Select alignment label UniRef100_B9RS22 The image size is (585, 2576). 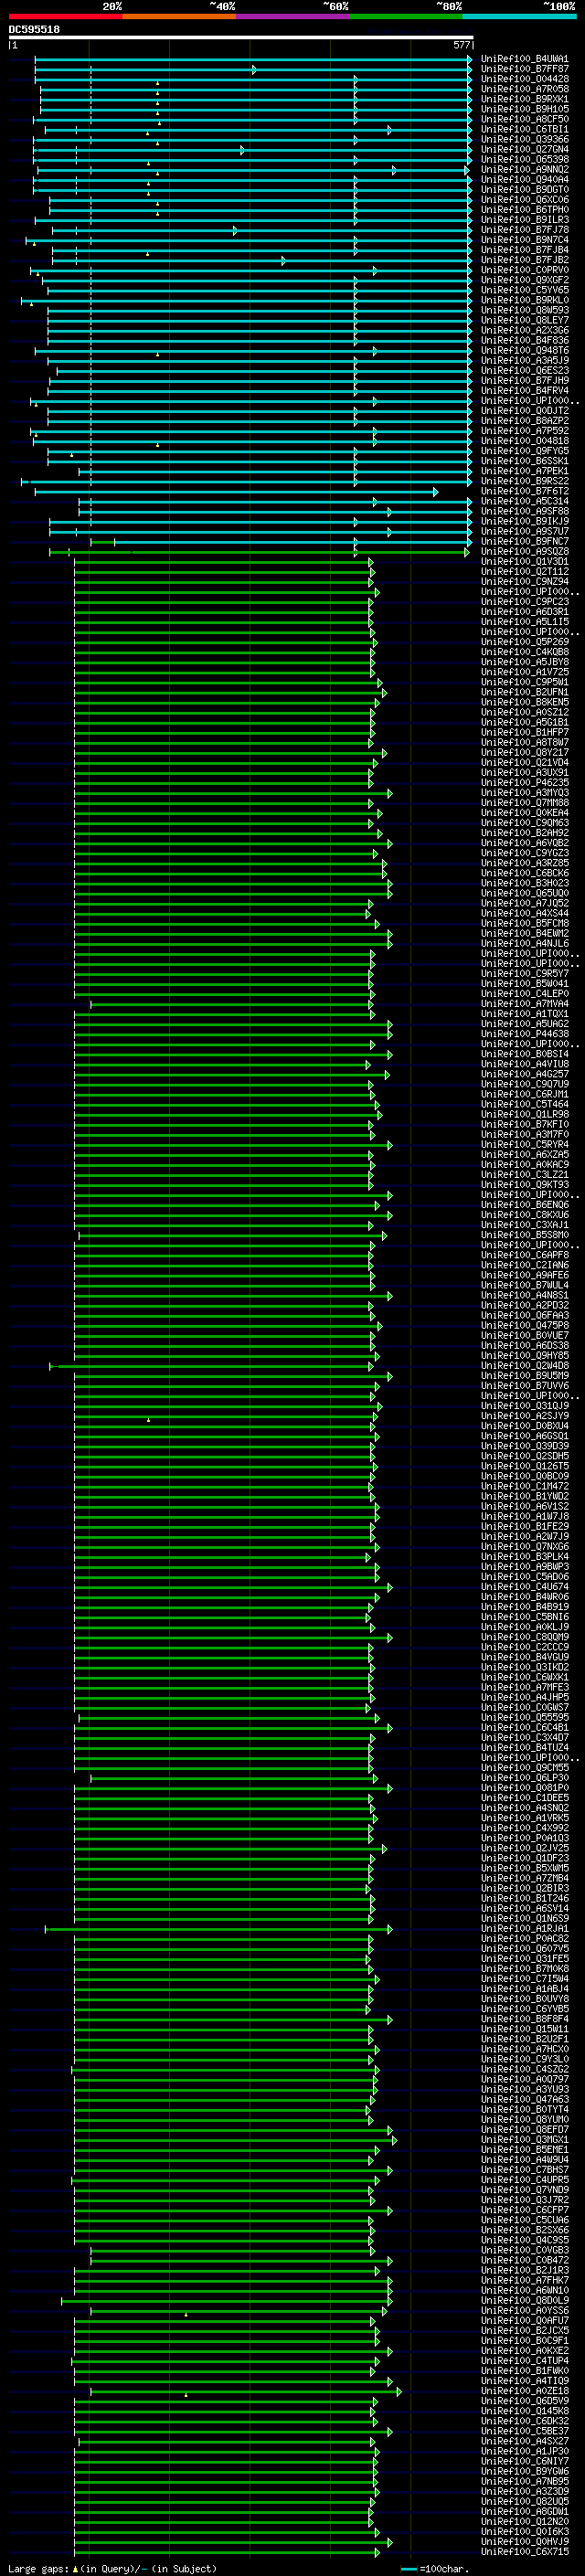point(525,481)
